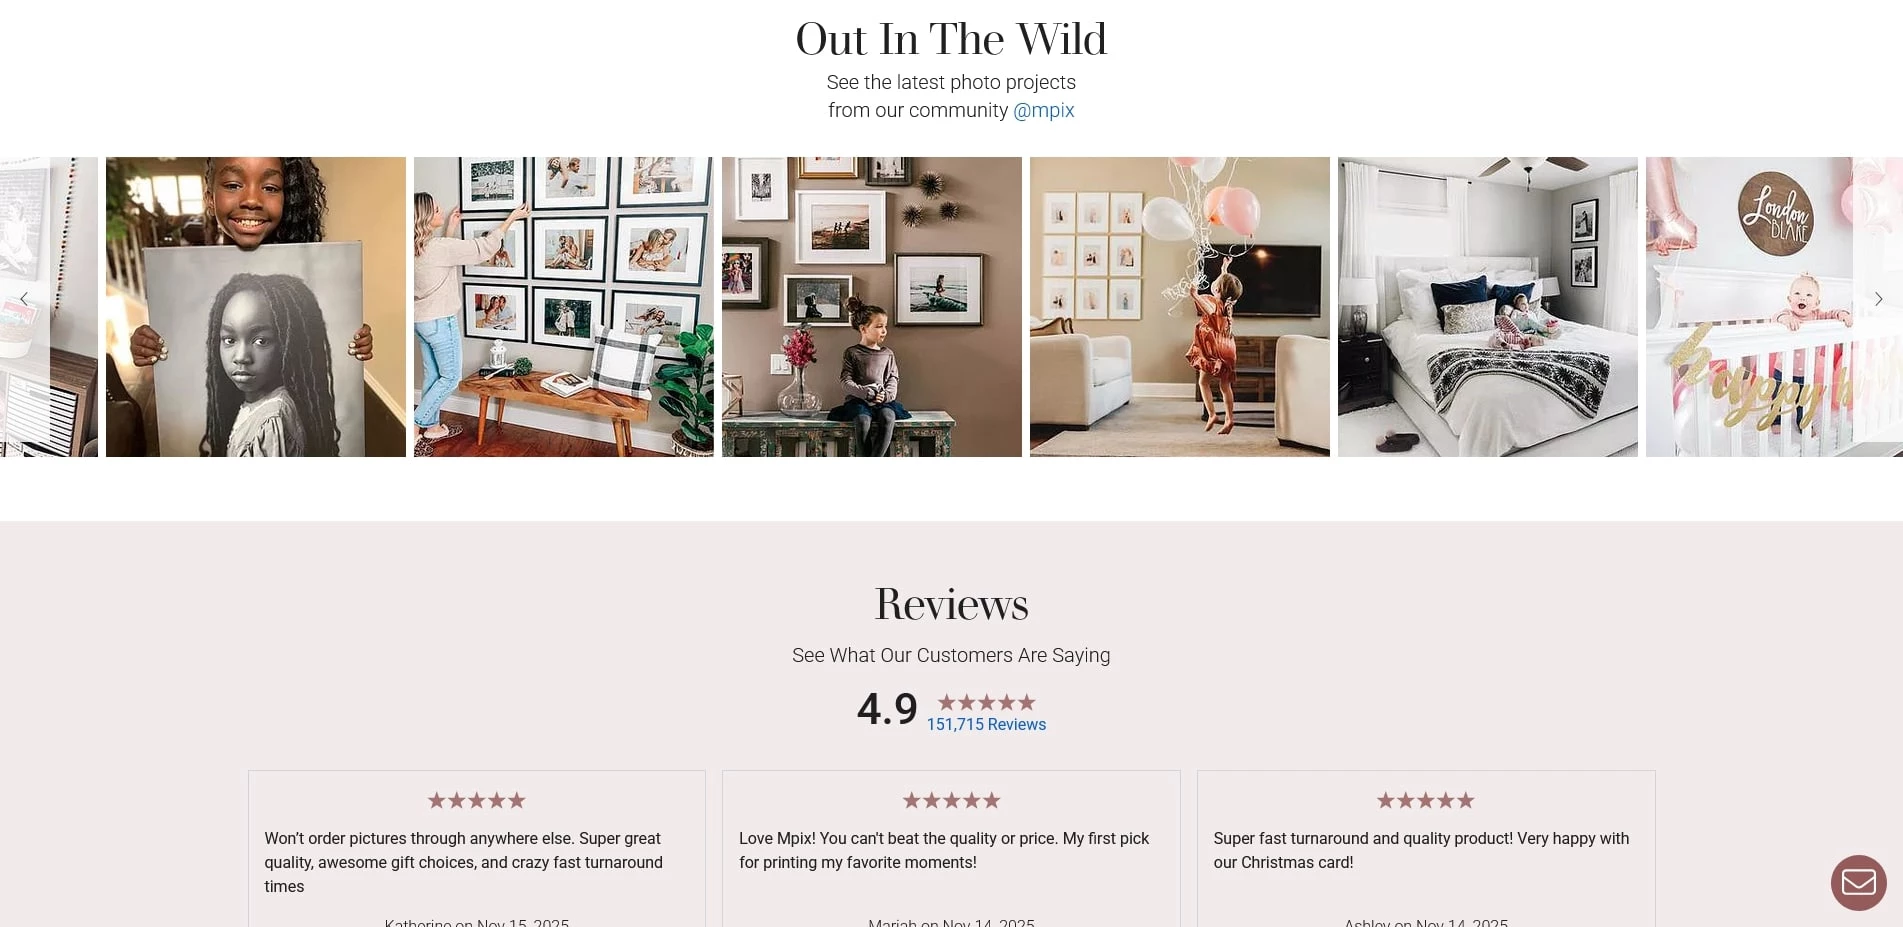
Task: Open photo of girl jumping for balloons
Action: 1180,307
